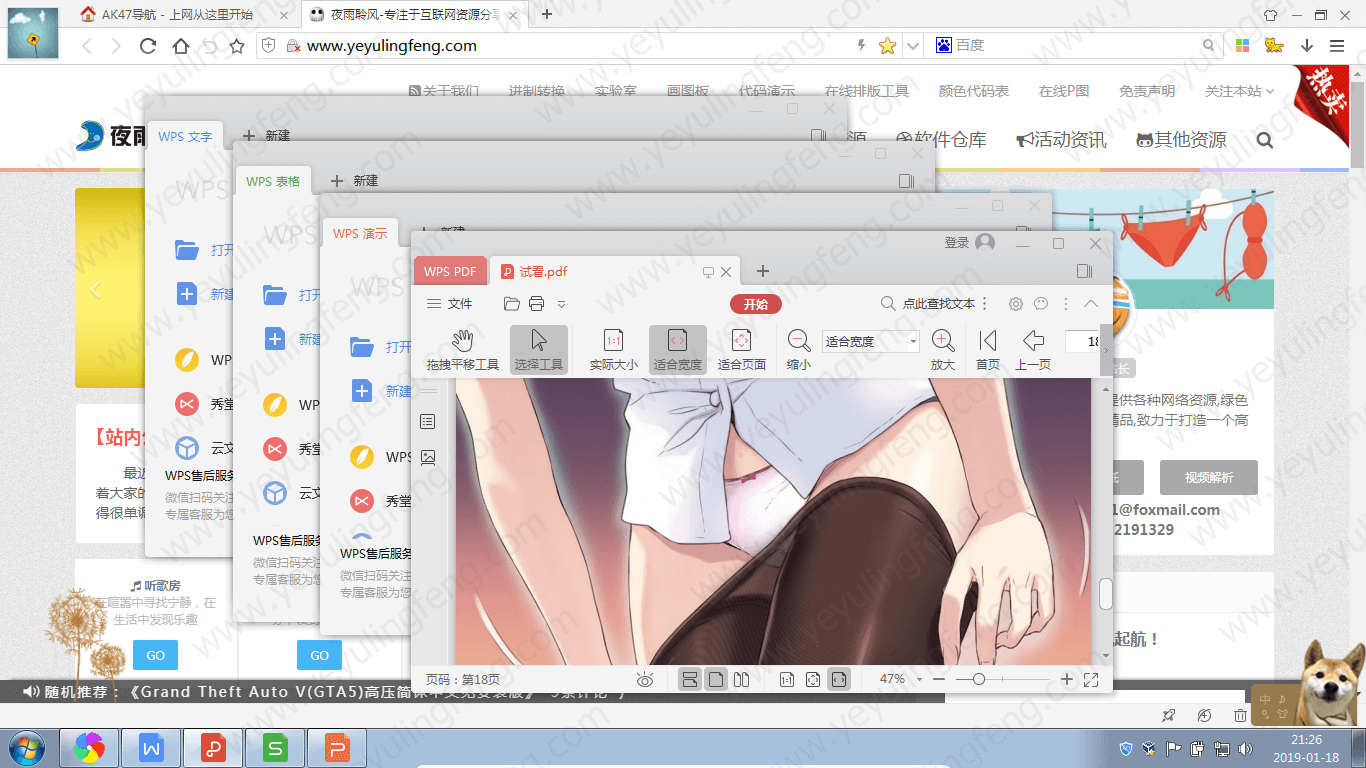Click the zoom out (缩小) magnifier

(x=799, y=350)
